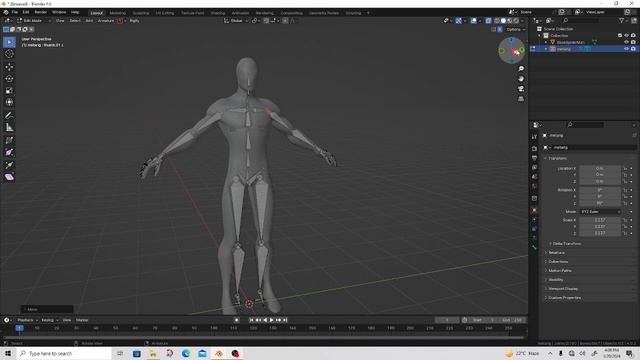Click the zoom viewport magnifier icon
This screenshot has width=640, height=360.
click(521, 69)
